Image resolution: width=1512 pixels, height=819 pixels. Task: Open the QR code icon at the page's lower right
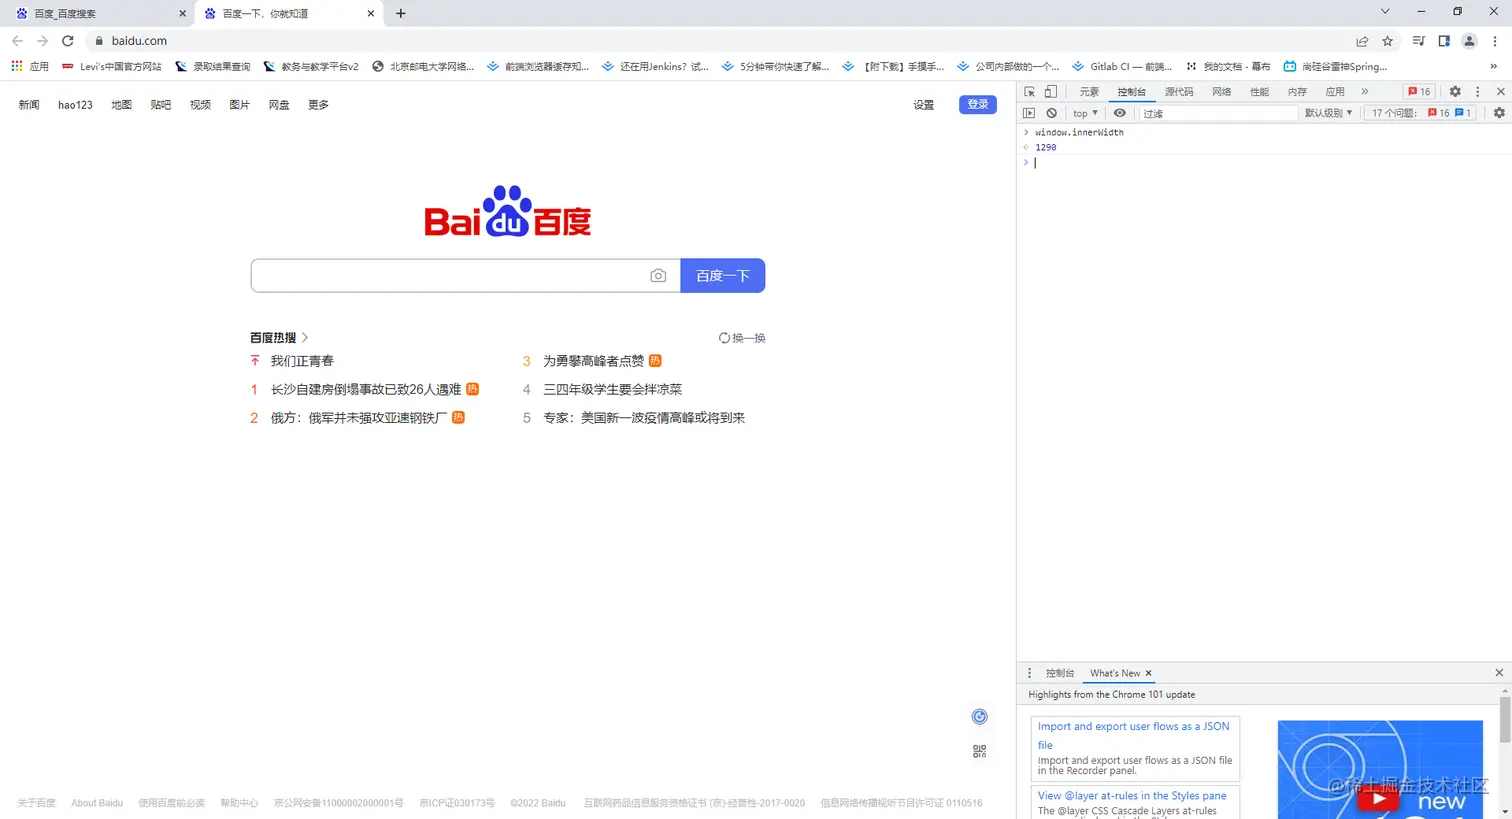980,751
